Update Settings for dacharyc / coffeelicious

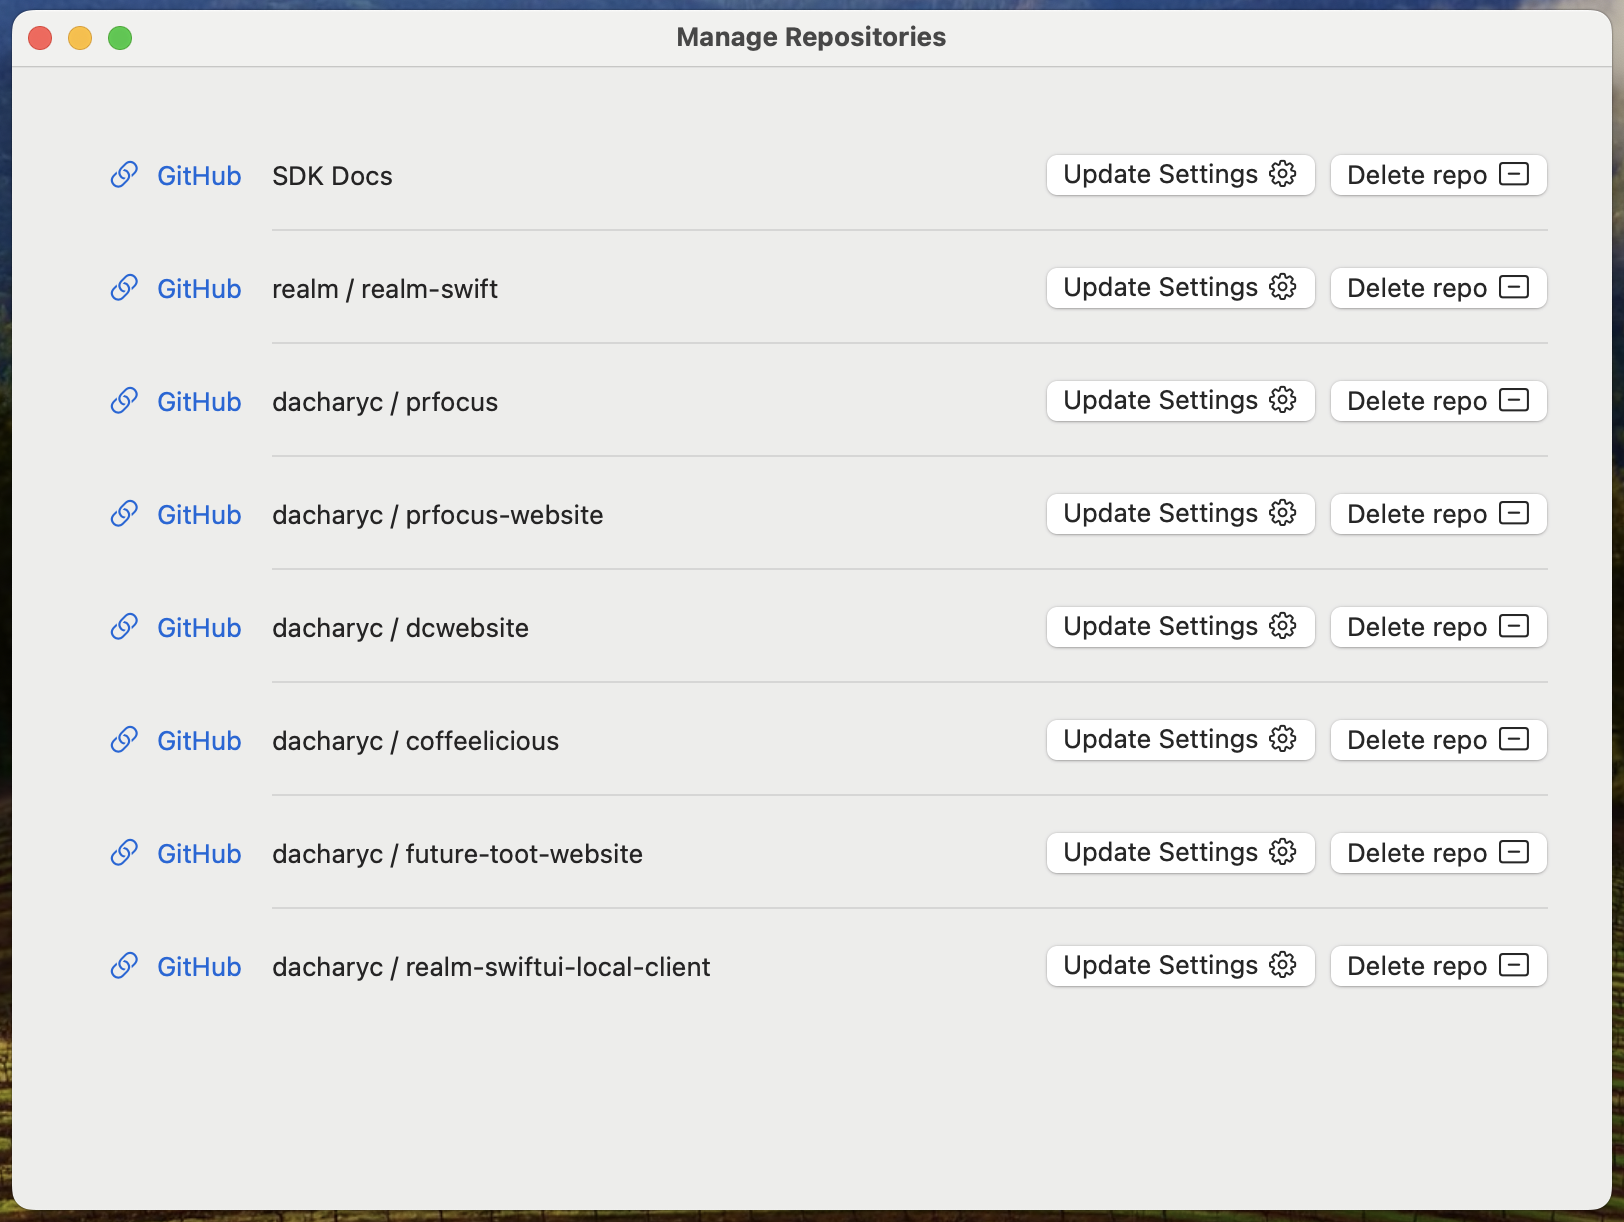(x=1180, y=740)
